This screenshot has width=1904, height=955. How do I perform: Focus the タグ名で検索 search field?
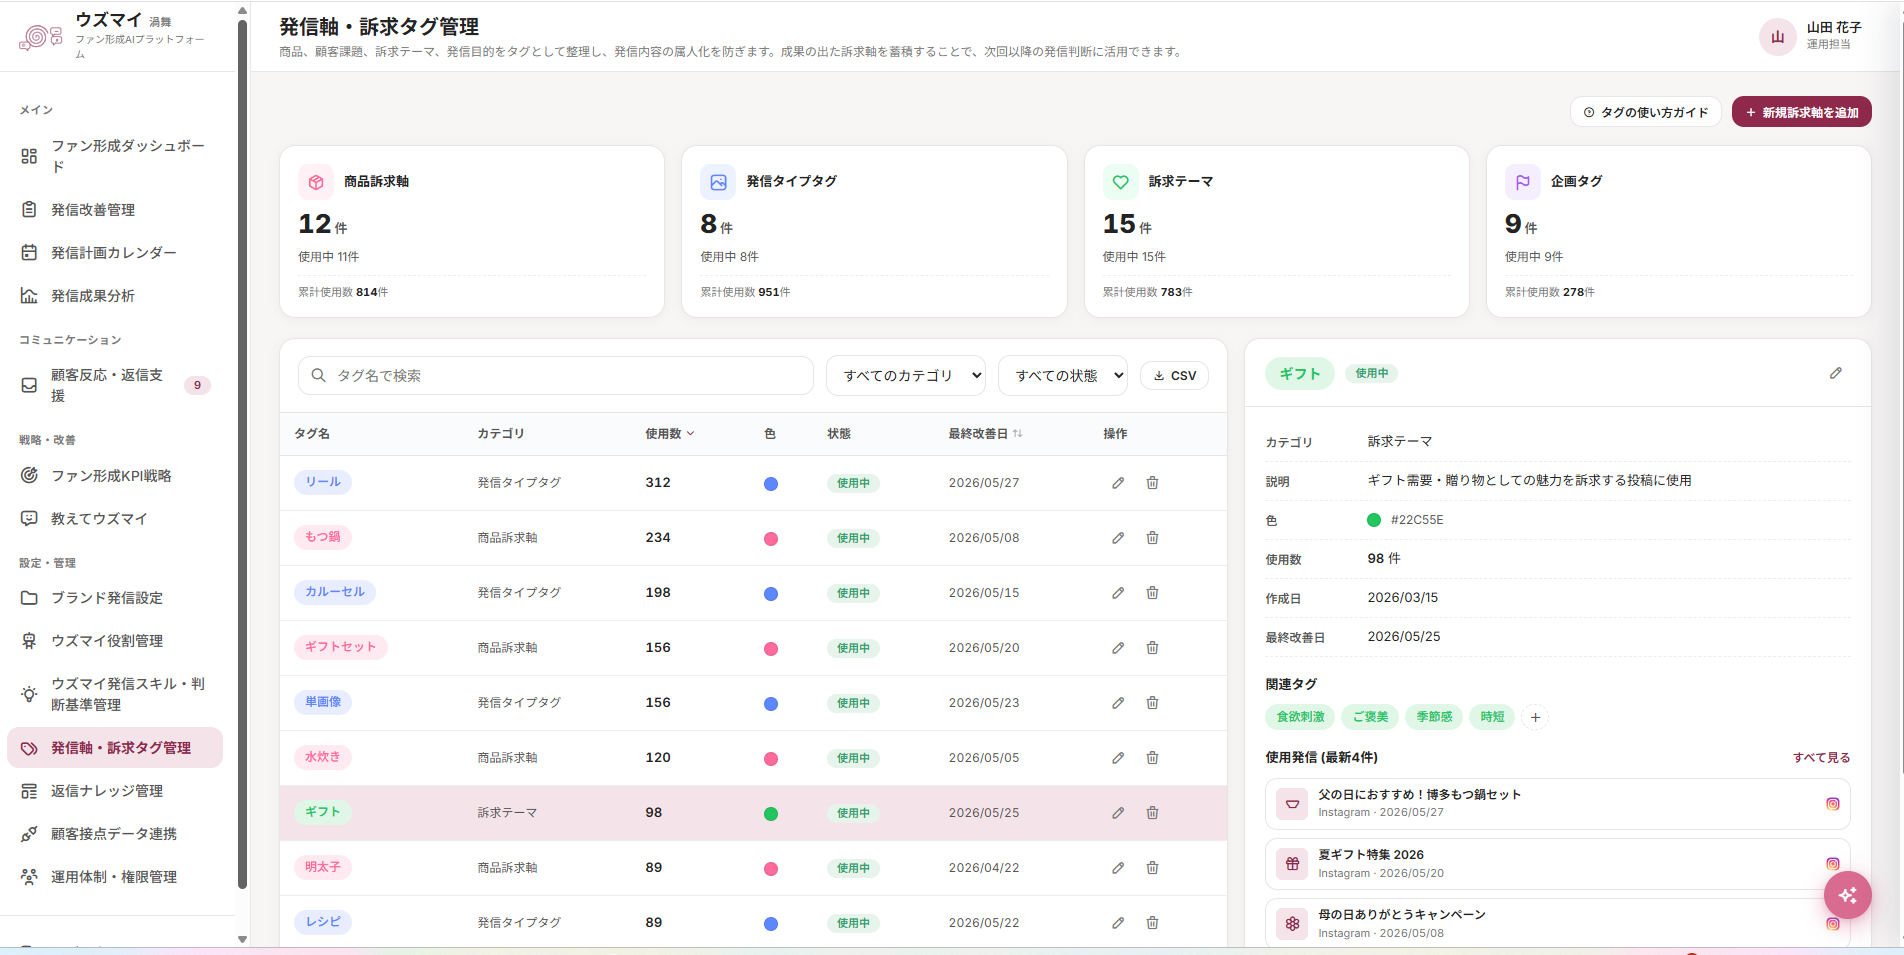(556, 376)
